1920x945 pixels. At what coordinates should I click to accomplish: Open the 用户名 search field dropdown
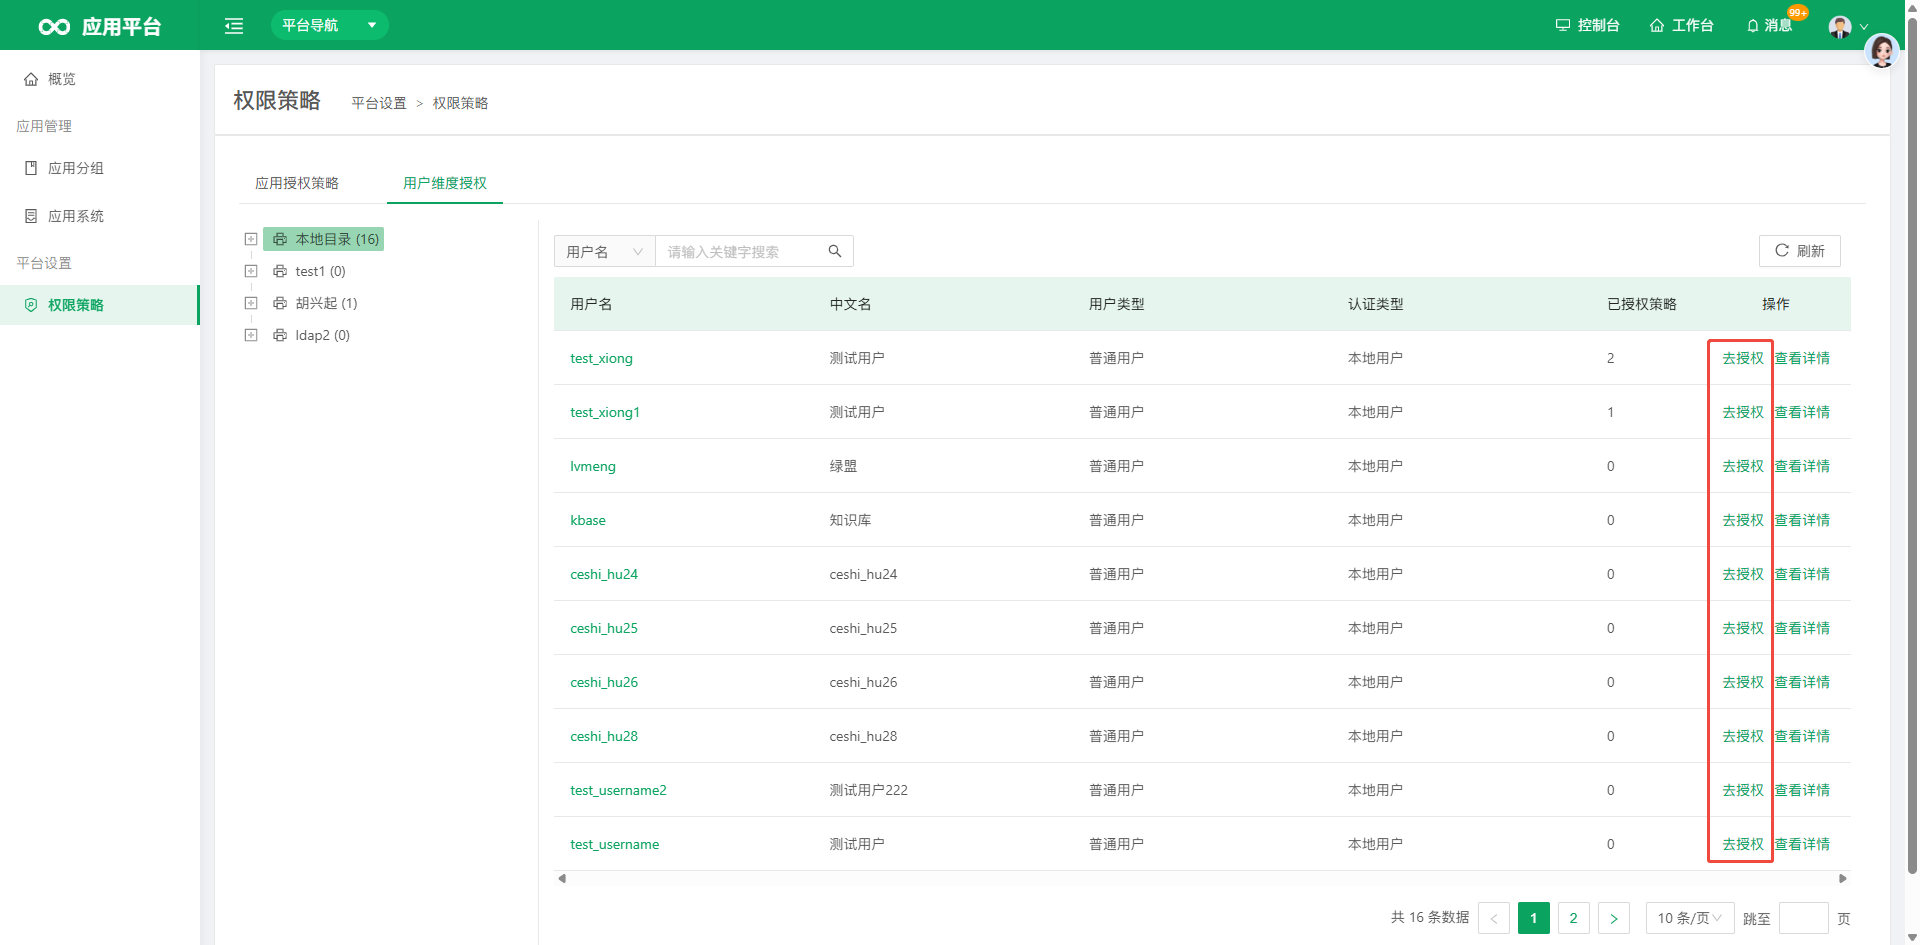[604, 251]
